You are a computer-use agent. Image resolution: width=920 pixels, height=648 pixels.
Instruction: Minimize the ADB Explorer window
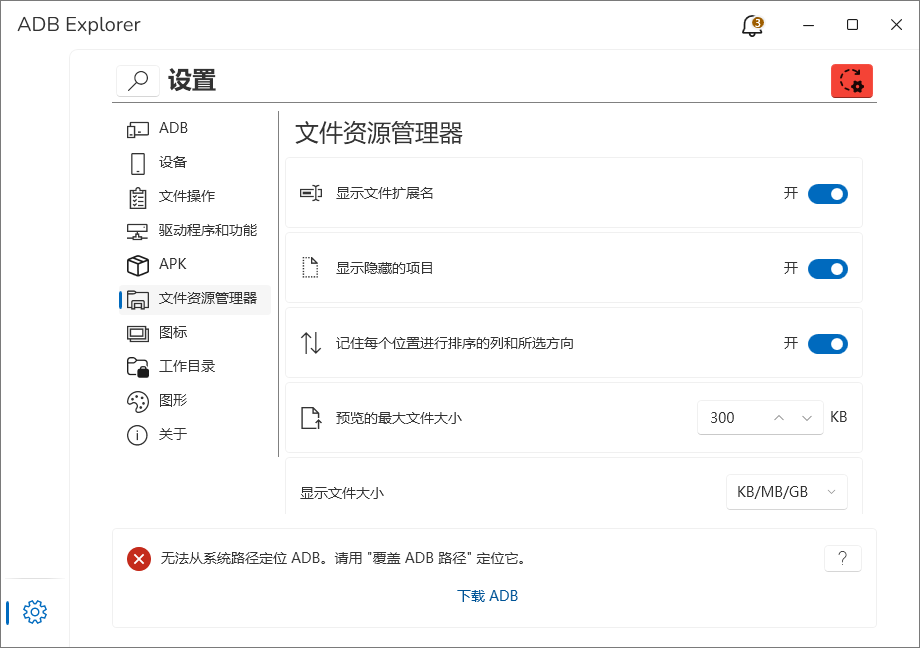[809, 25]
